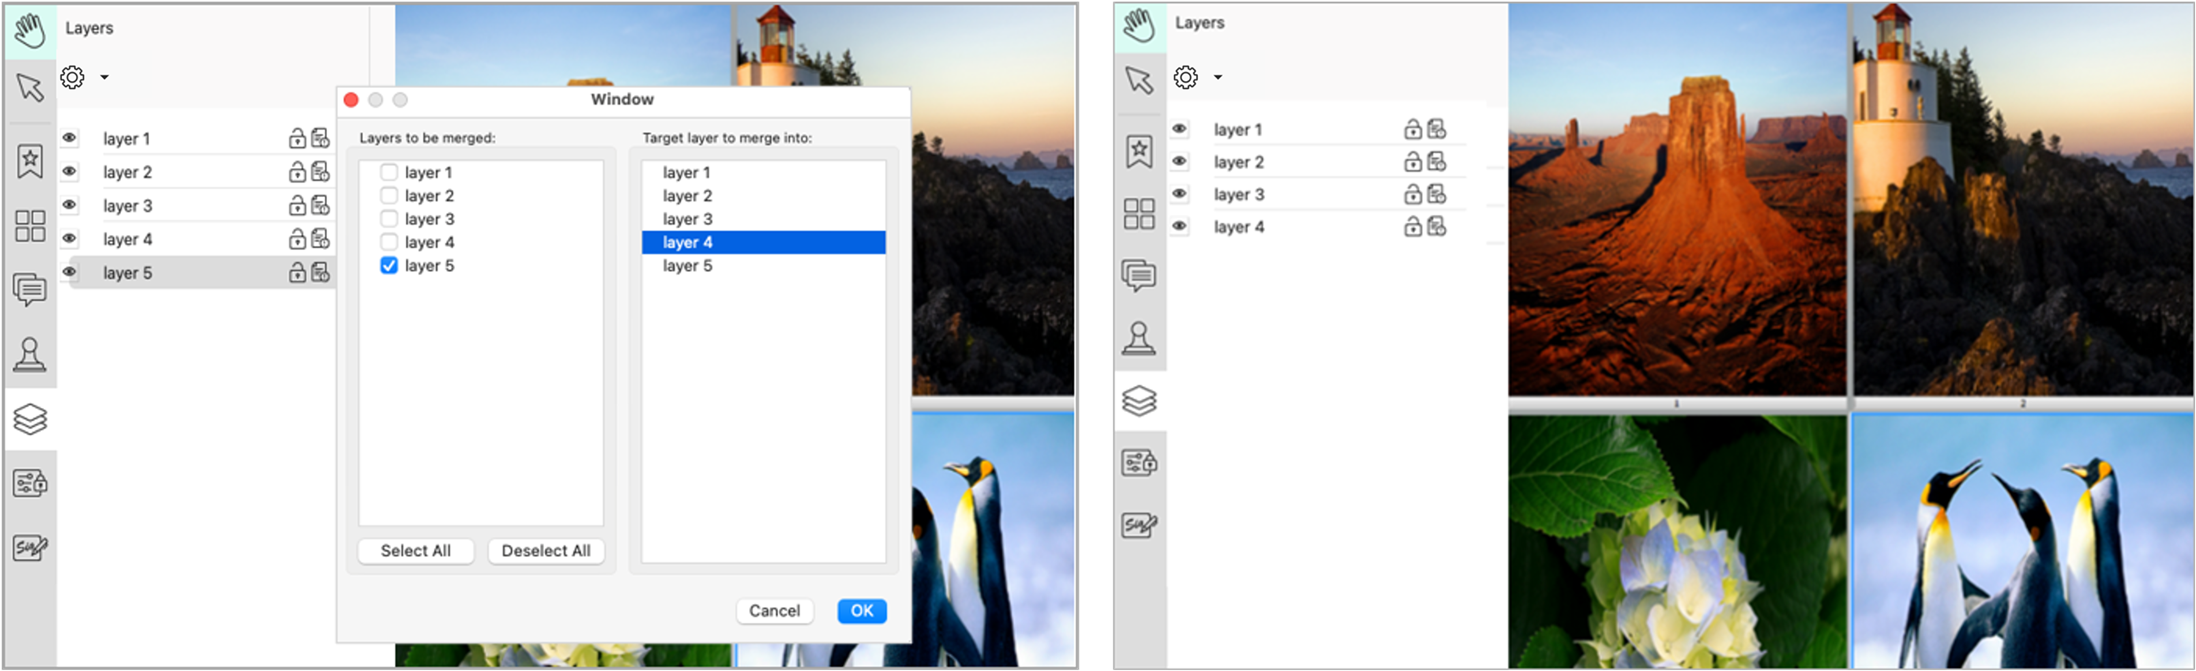
Task: Open layer 1 properties icon in right screenshot
Action: pos(1437,129)
